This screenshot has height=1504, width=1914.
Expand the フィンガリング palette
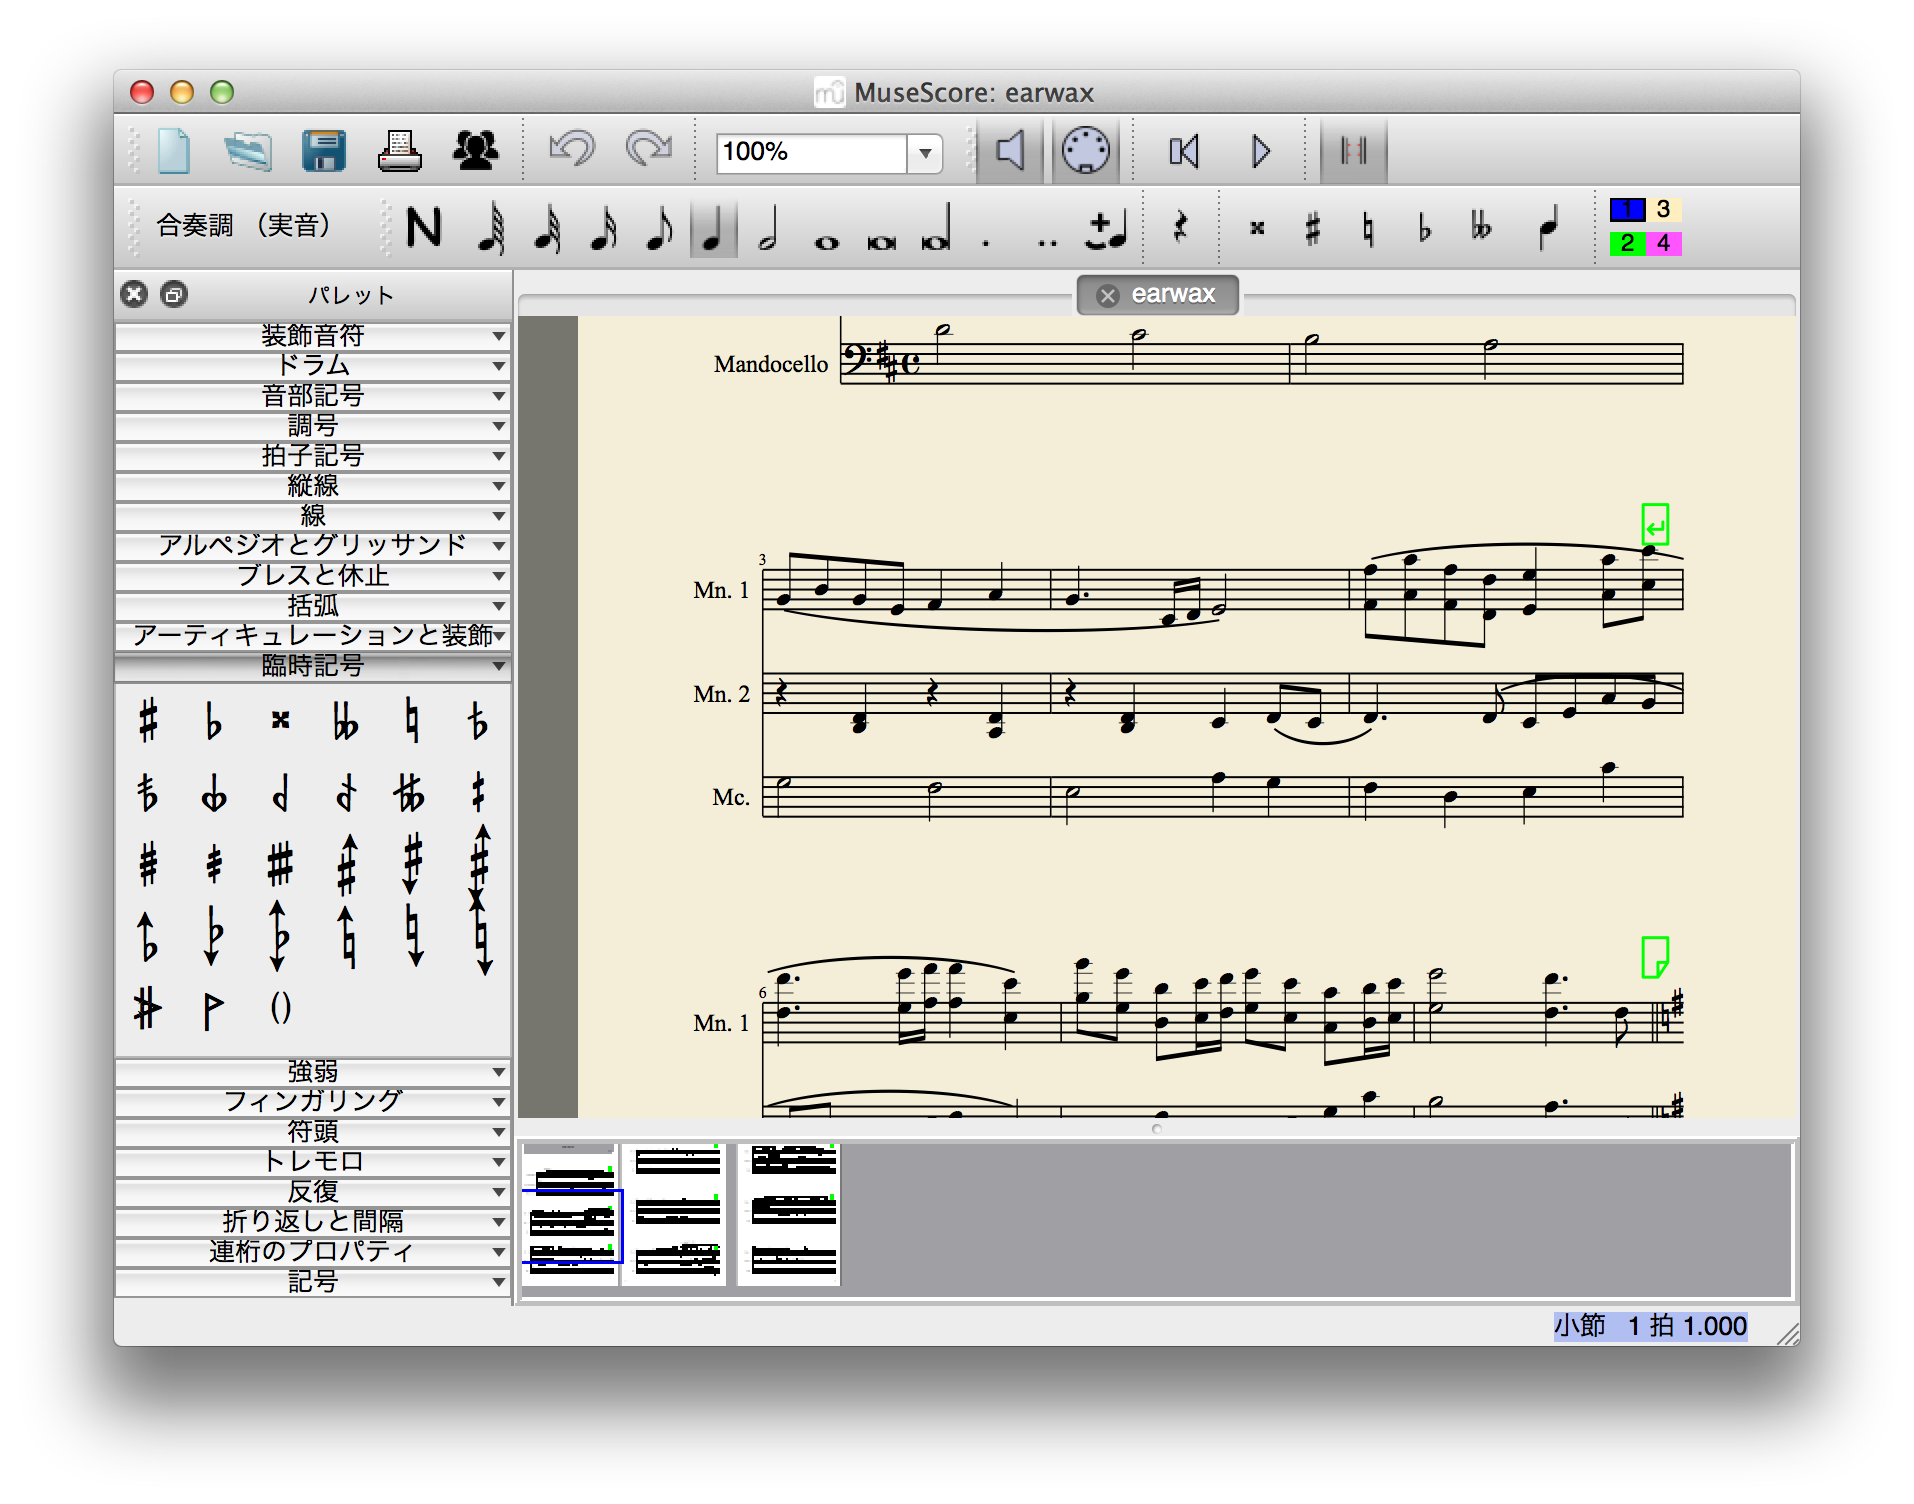312,1102
